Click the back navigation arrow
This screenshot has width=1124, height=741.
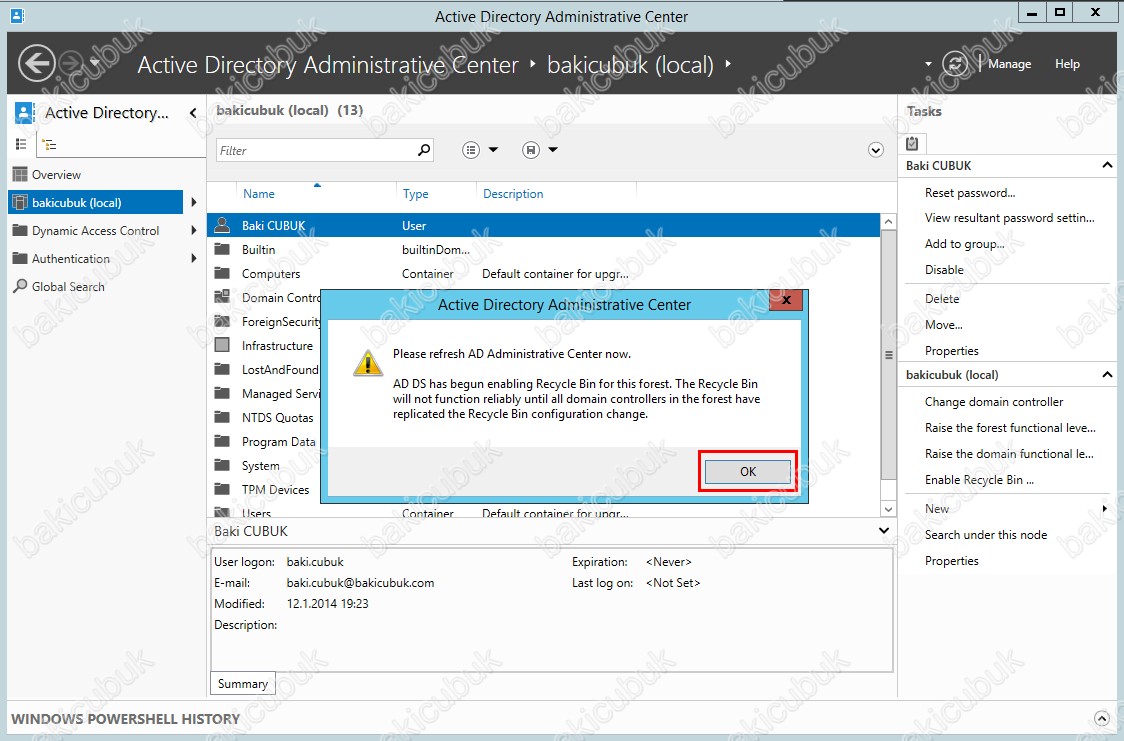pyautogui.click(x=37, y=63)
